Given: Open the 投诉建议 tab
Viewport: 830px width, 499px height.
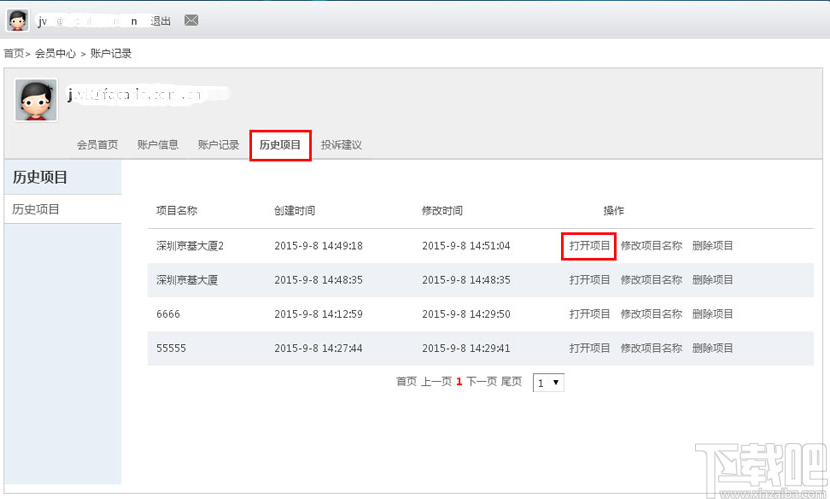Looking at the screenshot, I should [x=341, y=144].
